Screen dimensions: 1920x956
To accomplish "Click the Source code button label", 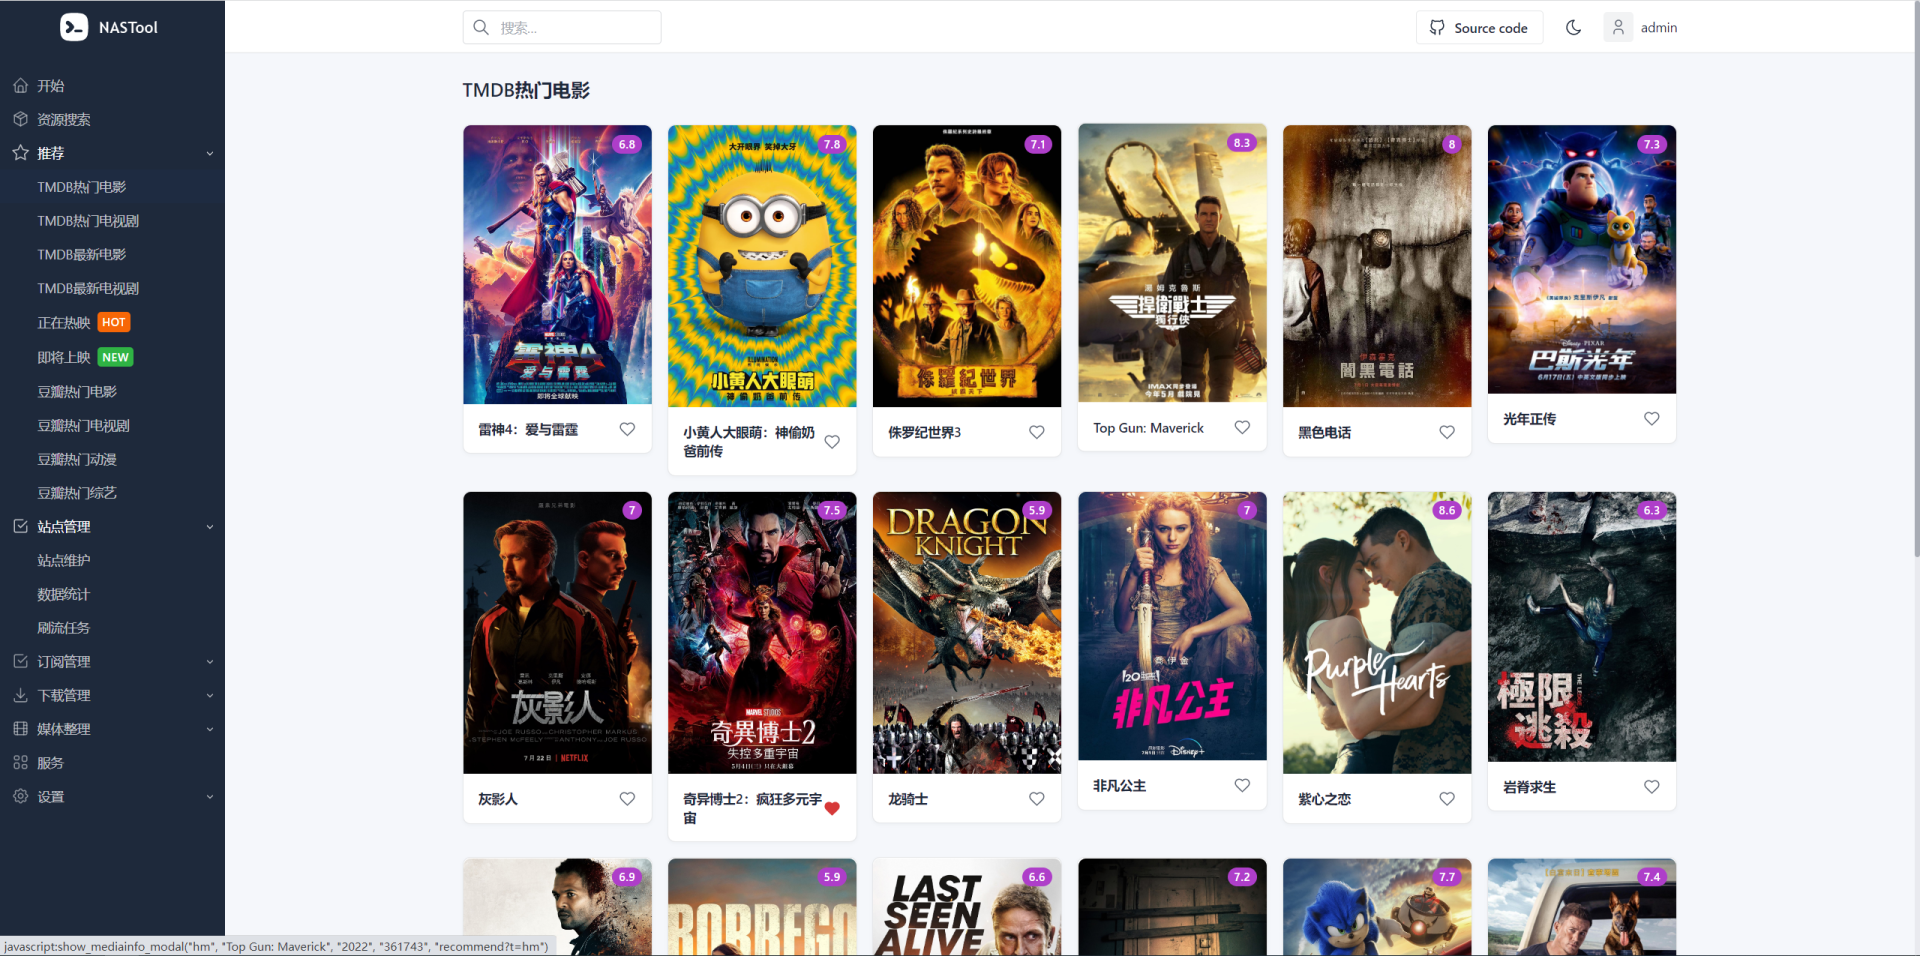I will click(1490, 28).
